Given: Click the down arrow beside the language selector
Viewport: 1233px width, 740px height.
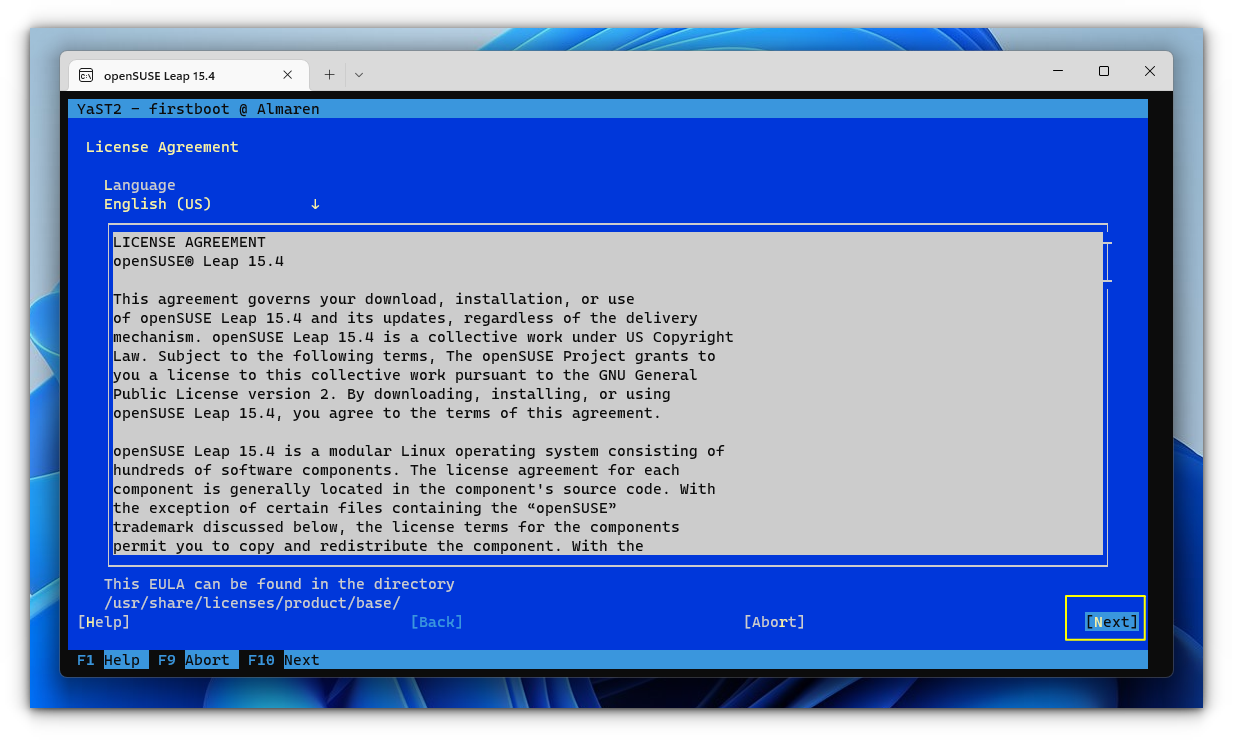Looking at the screenshot, I should [315, 204].
